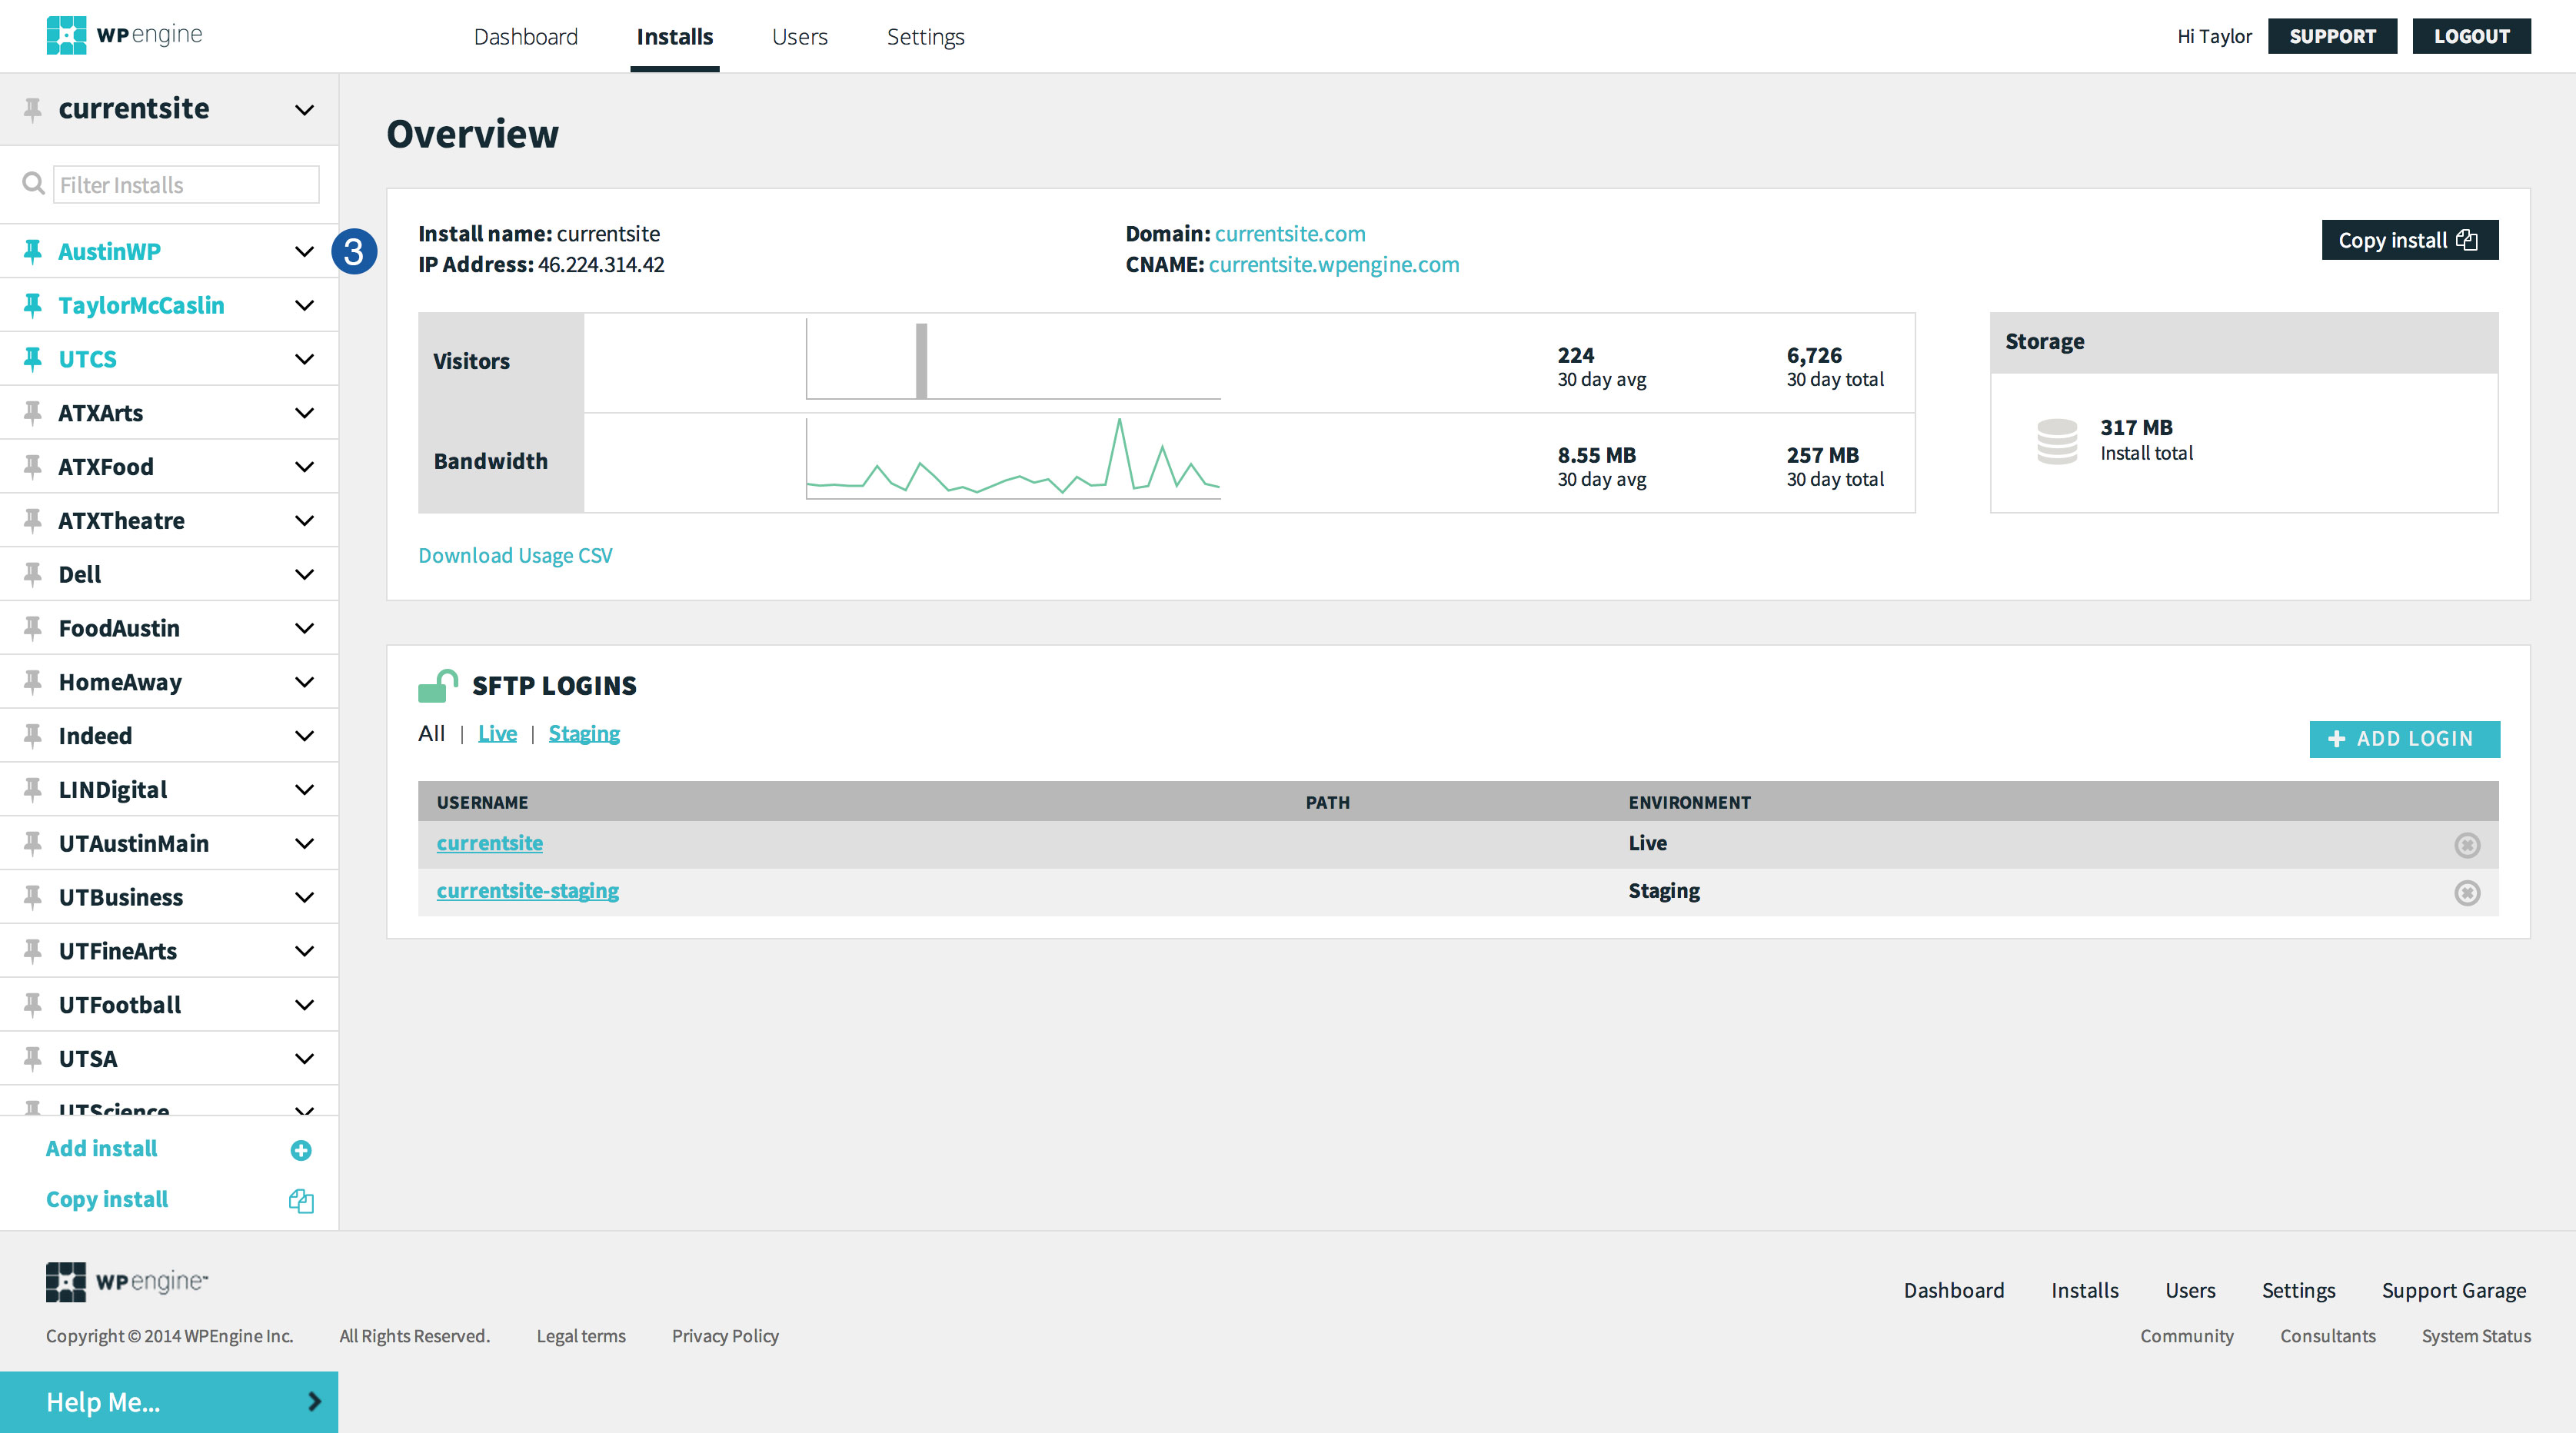
Task: Open the currentsite SFTP username link
Action: coord(490,843)
